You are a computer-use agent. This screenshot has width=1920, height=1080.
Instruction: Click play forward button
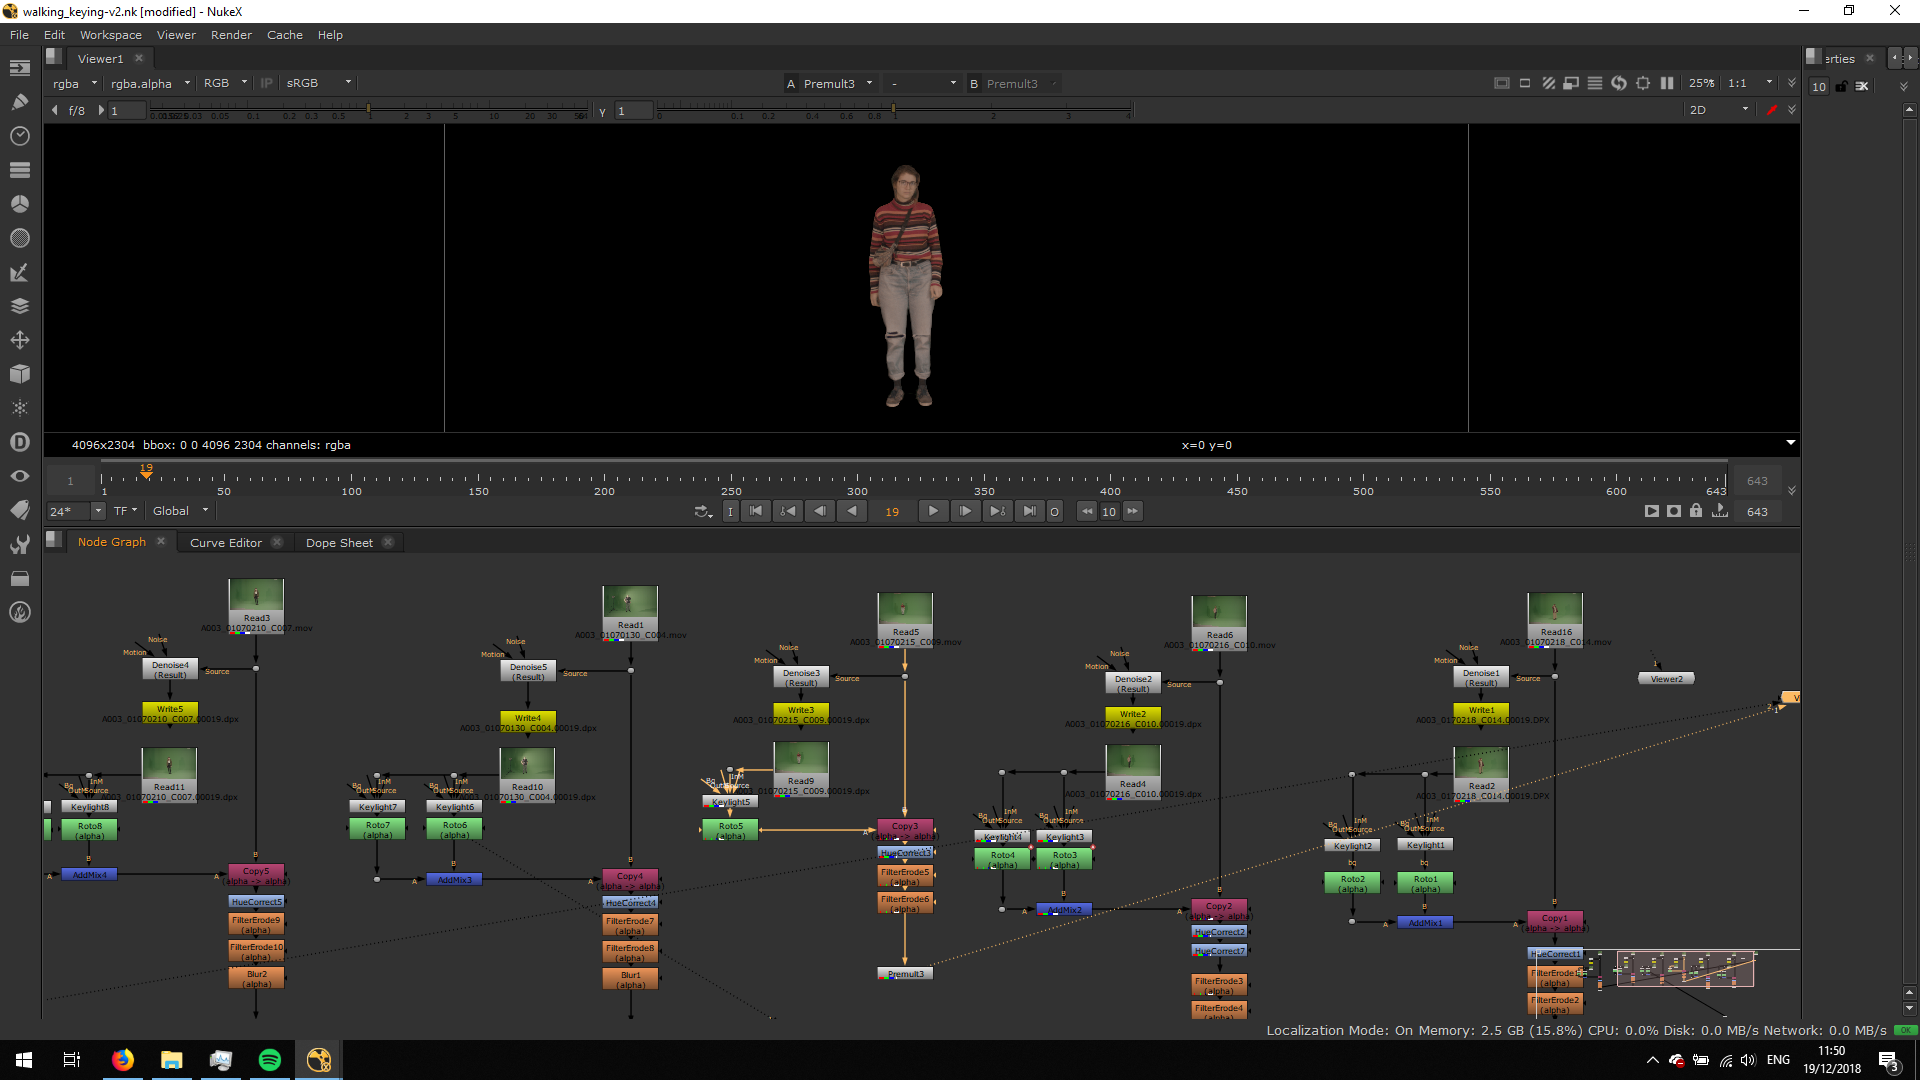click(x=933, y=511)
